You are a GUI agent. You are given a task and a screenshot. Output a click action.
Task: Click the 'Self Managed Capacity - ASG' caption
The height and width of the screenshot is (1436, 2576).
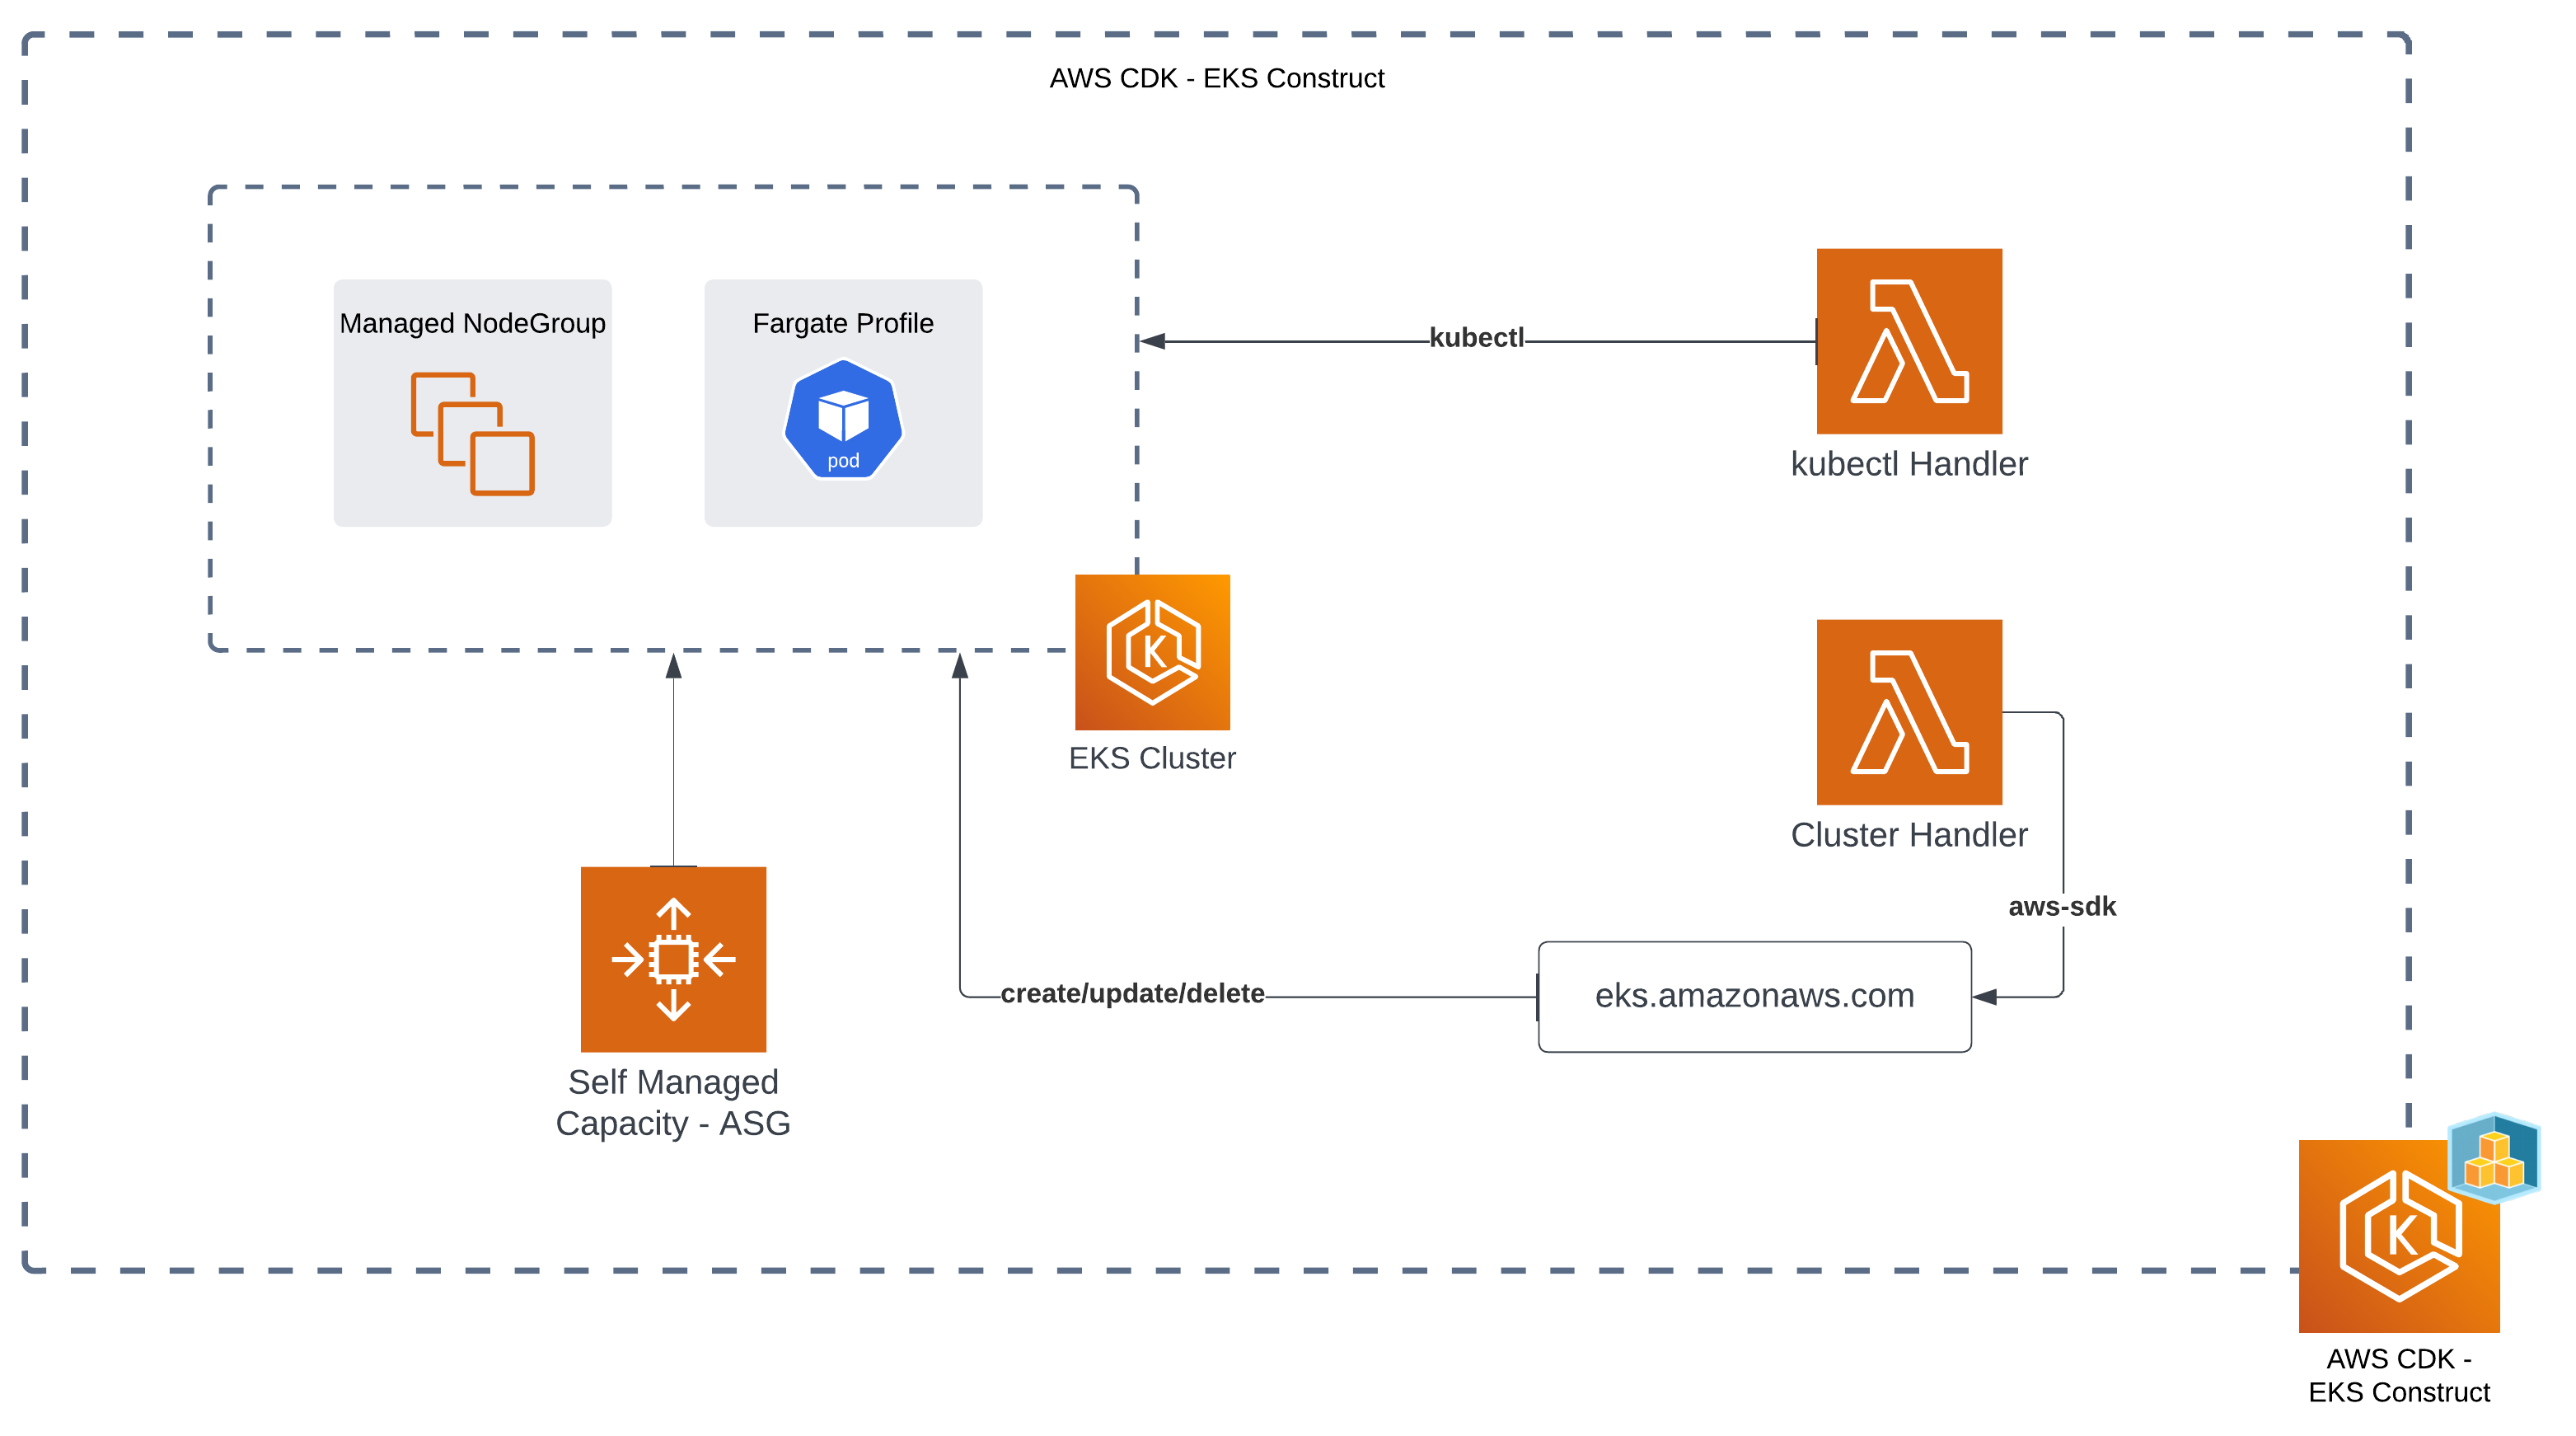(x=673, y=1102)
